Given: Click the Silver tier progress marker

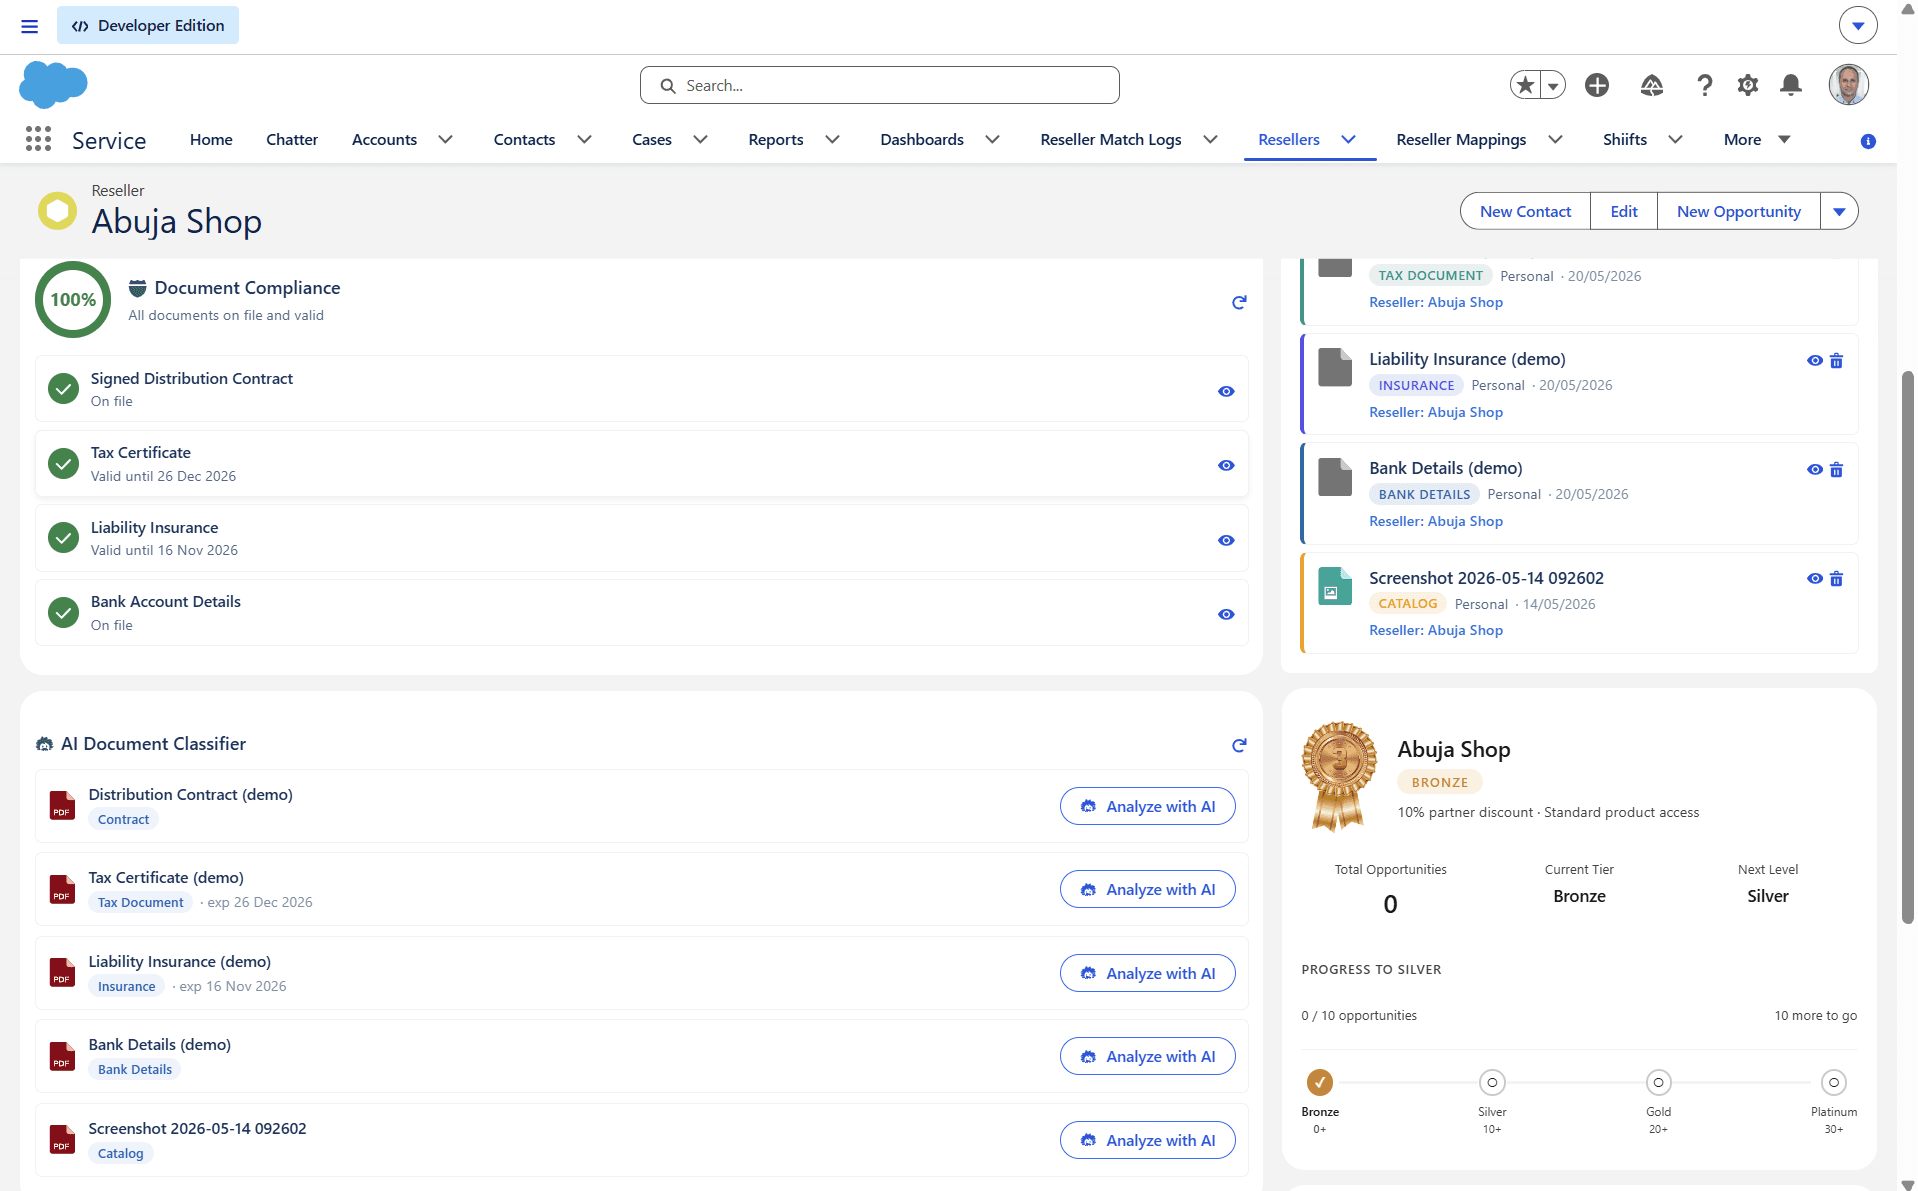Looking at the screenshot, I should (x=1492, y=1082).
